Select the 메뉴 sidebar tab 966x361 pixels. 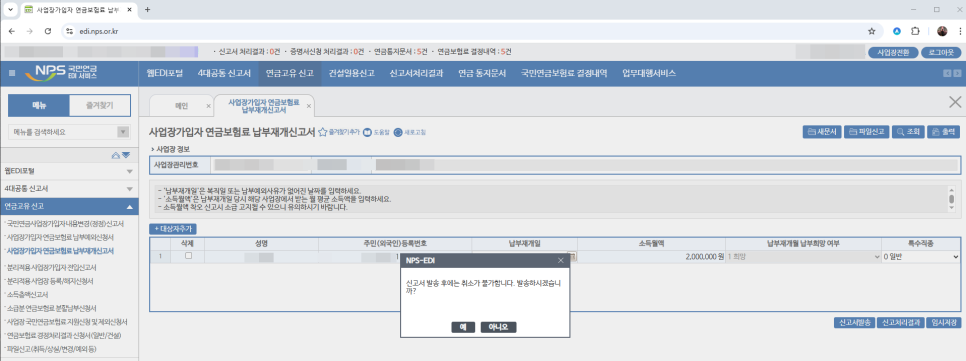[38, 105]
